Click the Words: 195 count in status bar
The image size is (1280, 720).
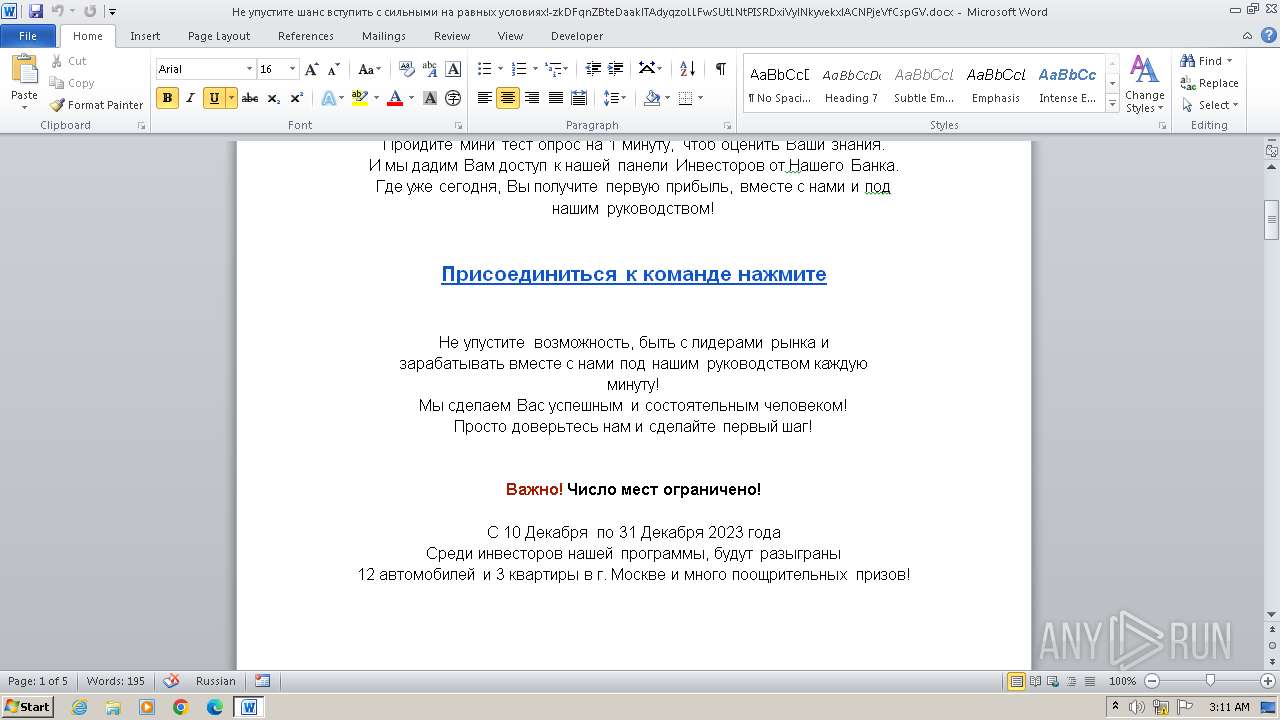click(x=115, y=681)
